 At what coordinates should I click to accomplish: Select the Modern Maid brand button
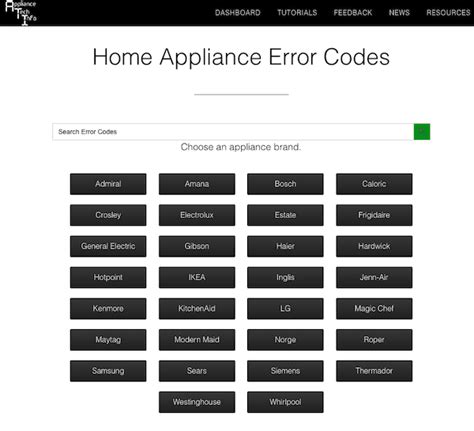click(x=197, y=340)
